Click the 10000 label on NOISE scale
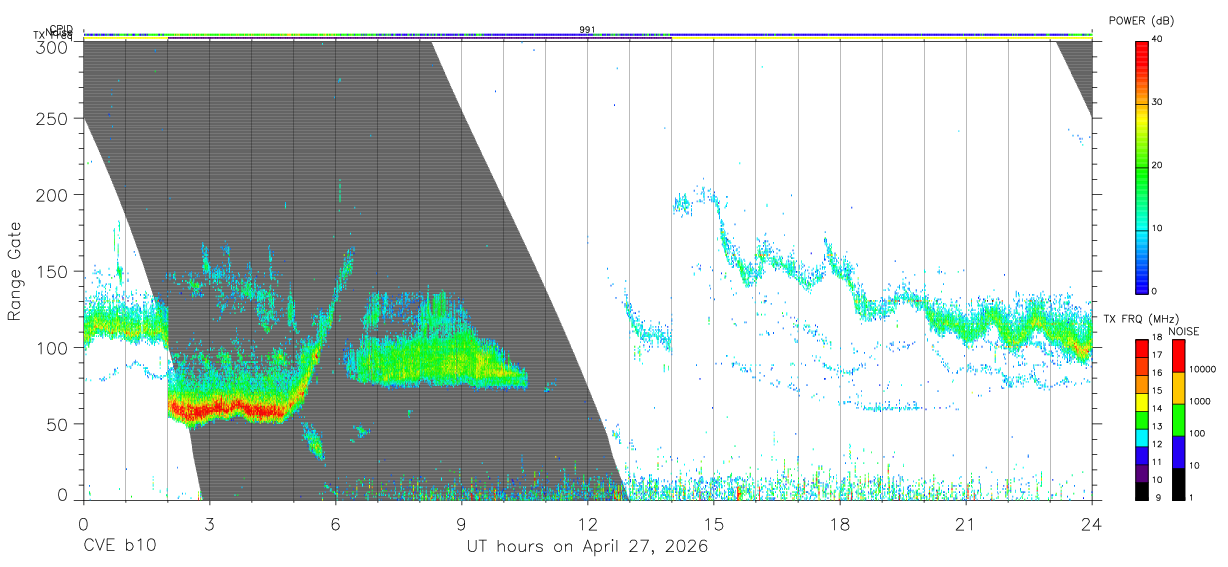 (x=1202, y=369)
